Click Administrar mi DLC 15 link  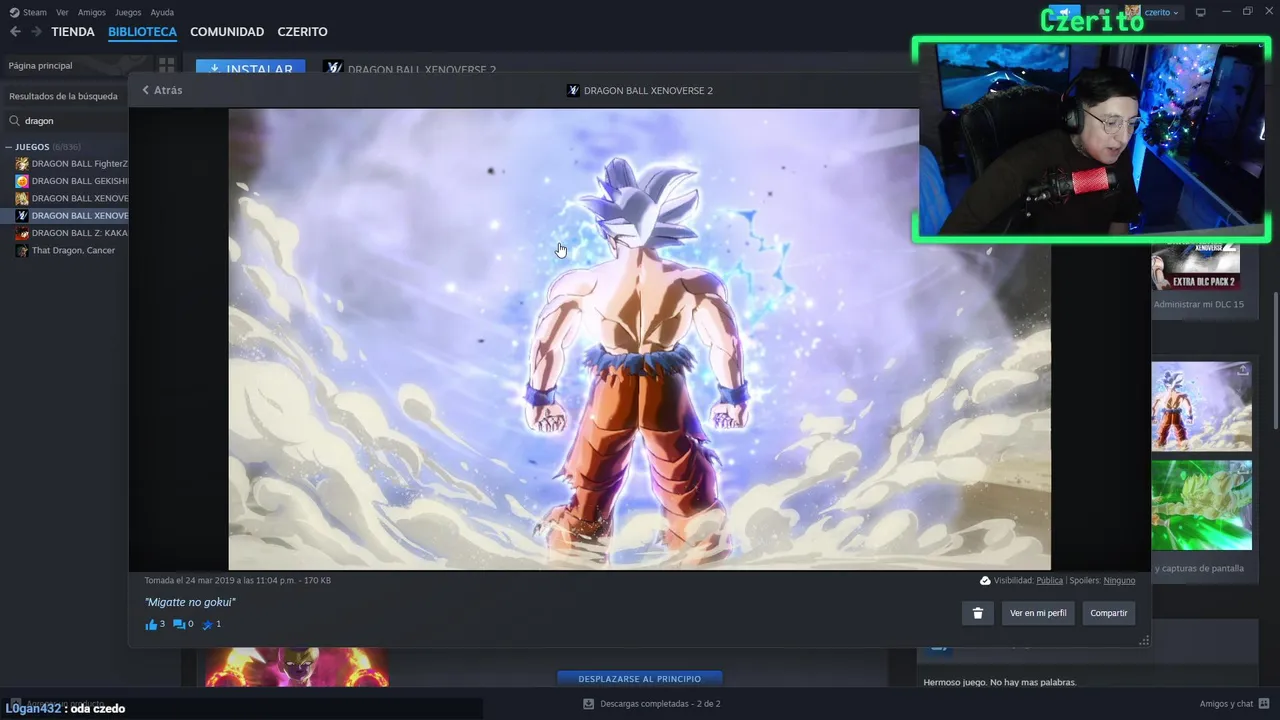tap(1199, 304)
